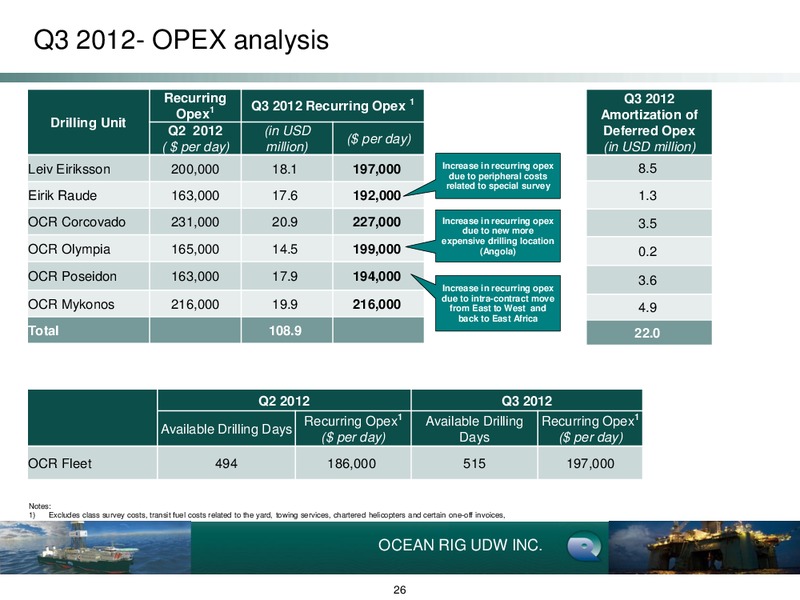Click the 'Amortization of Deferred Opex' header
This screenshot has width=800, height=600.
(649, 122)
